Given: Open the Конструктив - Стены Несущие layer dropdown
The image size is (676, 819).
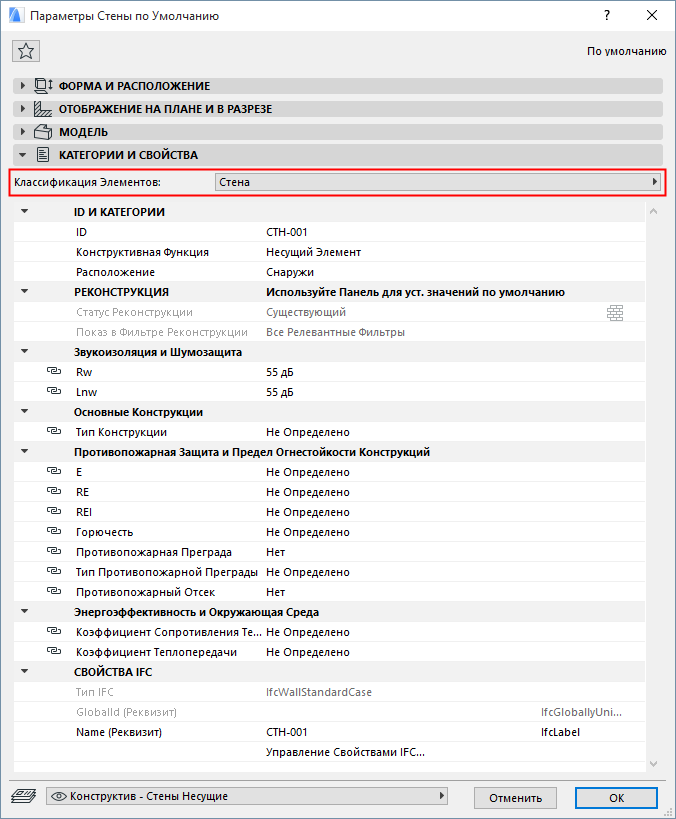Looking at the screenshot, I should coord(246,796).
